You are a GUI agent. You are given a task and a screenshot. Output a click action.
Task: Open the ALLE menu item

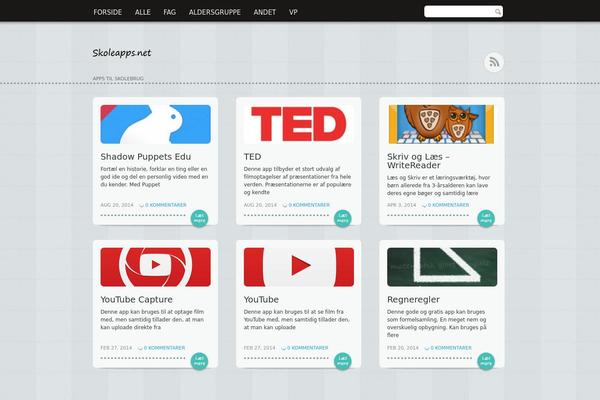pyautogui.click(x=142, y=12)
